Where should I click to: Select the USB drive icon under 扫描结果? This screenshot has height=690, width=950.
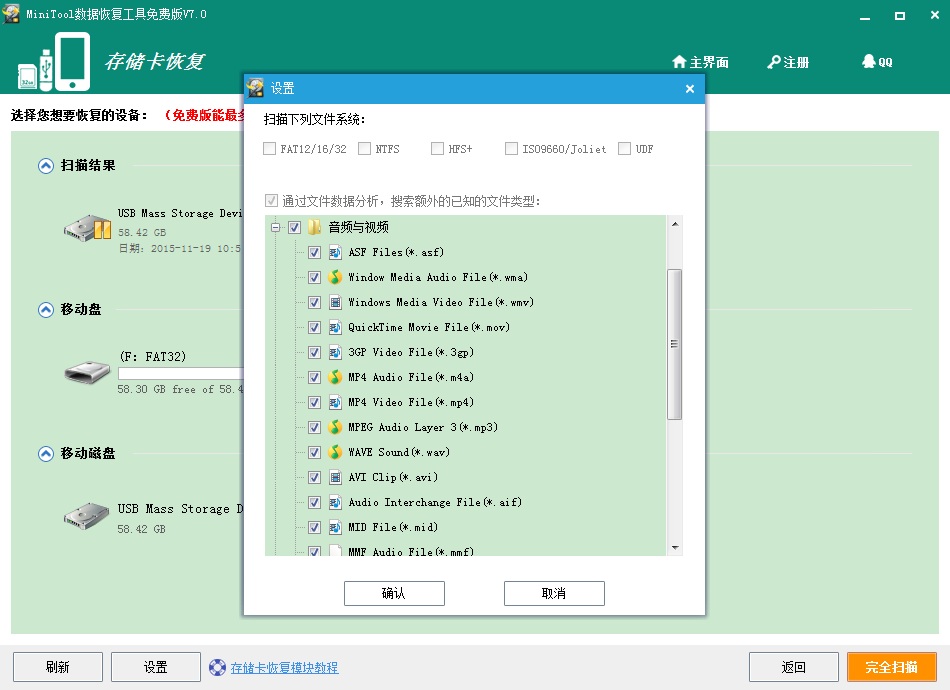88,228
